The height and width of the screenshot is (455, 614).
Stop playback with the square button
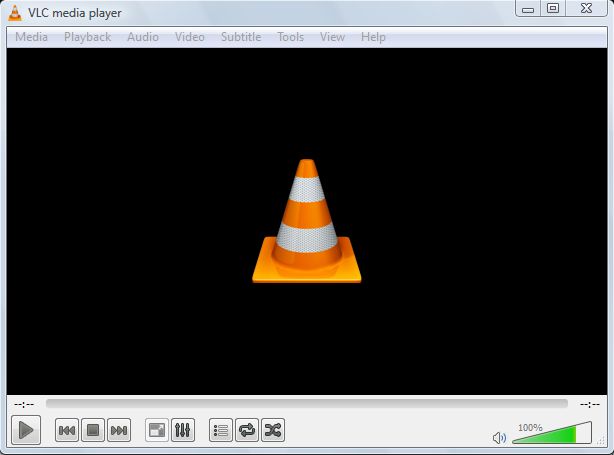(x=93, y=430)
